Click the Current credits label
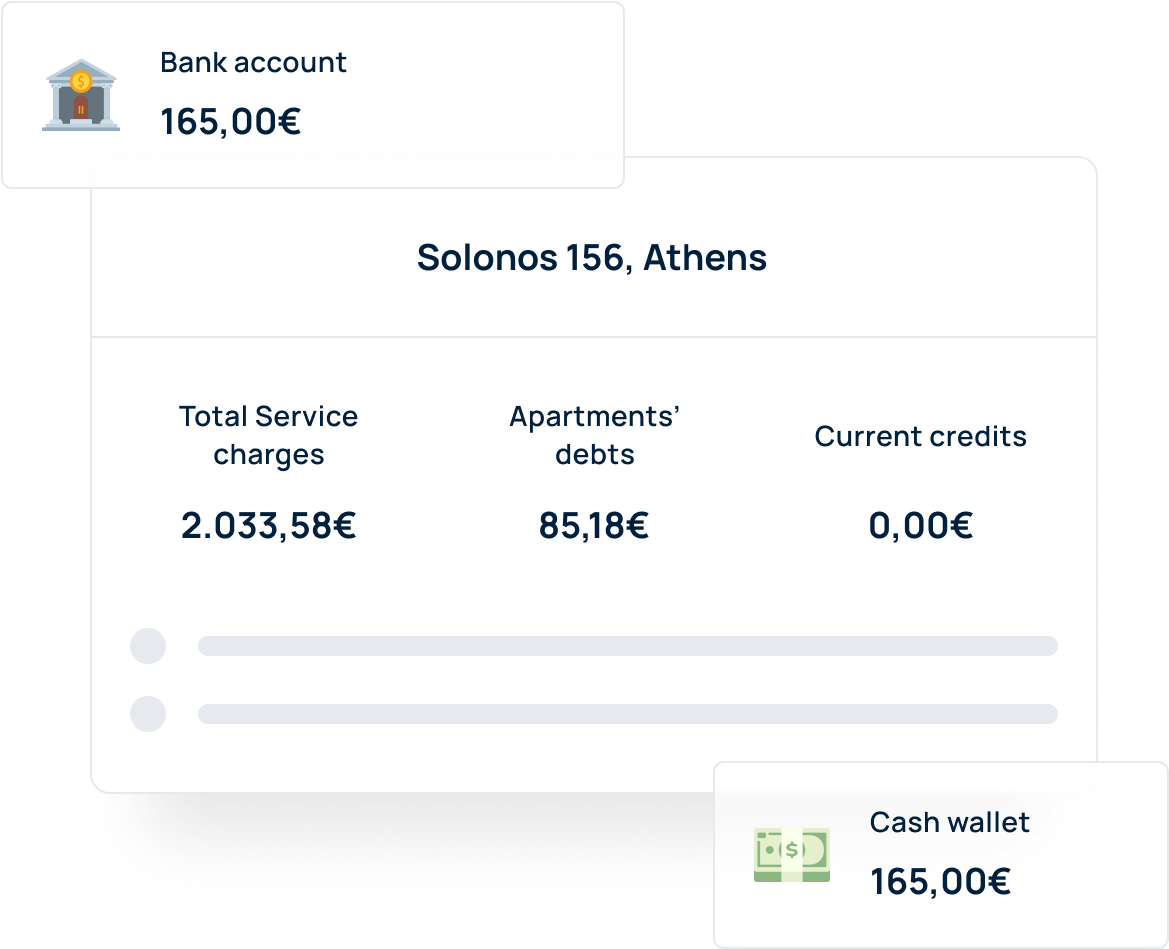 [921, 436]
